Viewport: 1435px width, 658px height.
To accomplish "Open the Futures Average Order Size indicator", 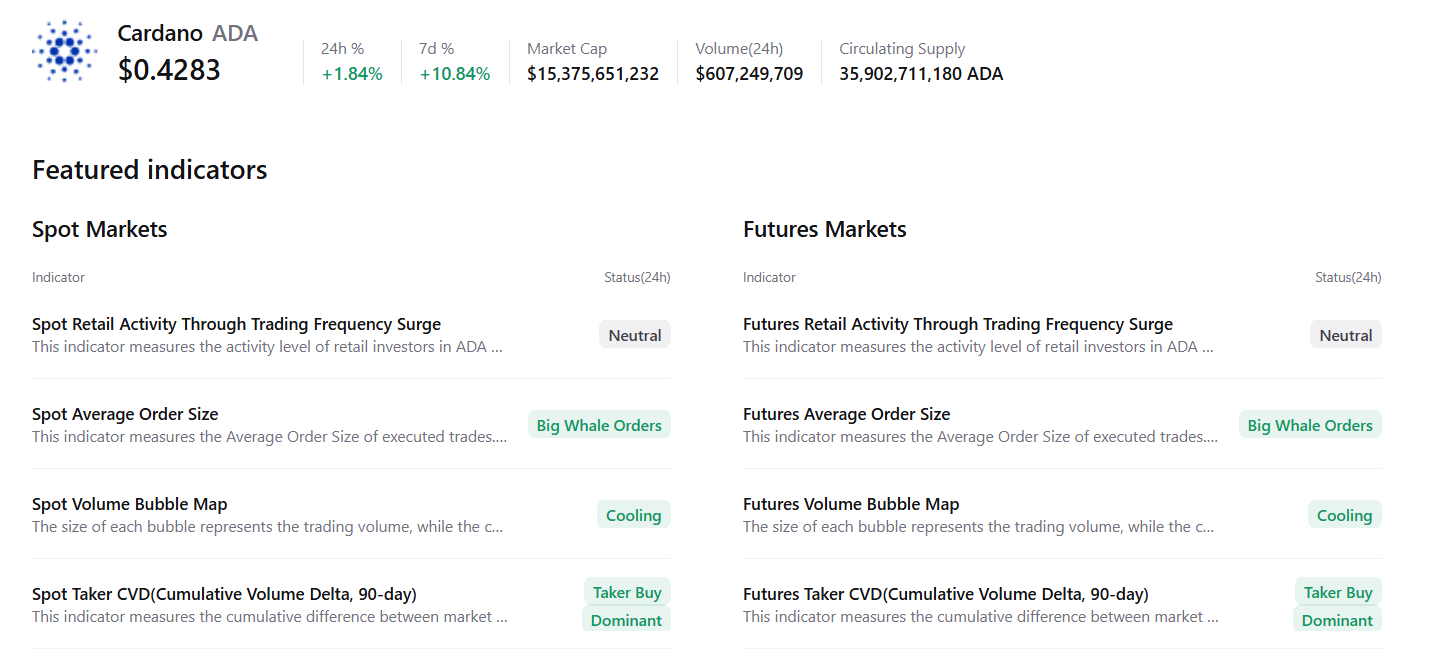I will tap(846, 414).
